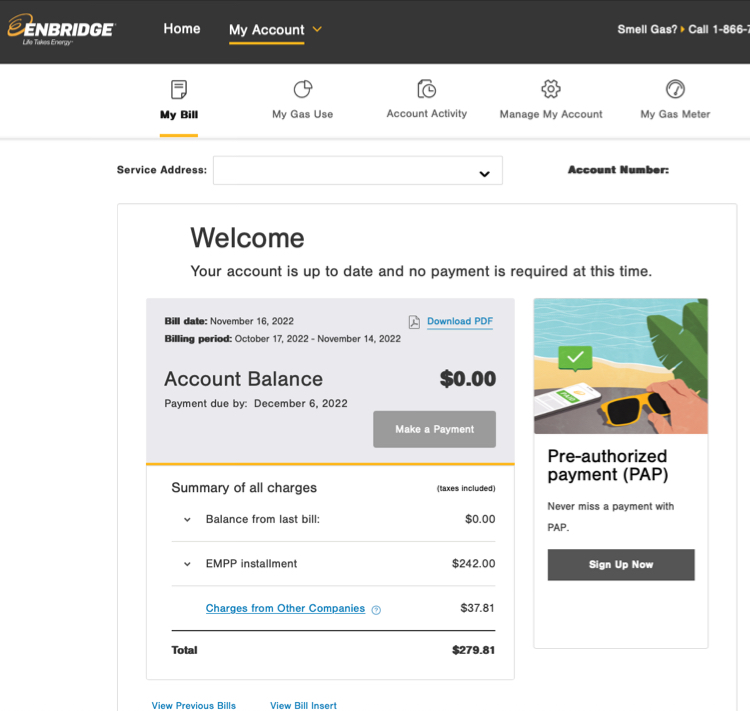Click the help icon next to Charges from Other Companies
This screenshot has height=711, width=750.
point(376,610)
